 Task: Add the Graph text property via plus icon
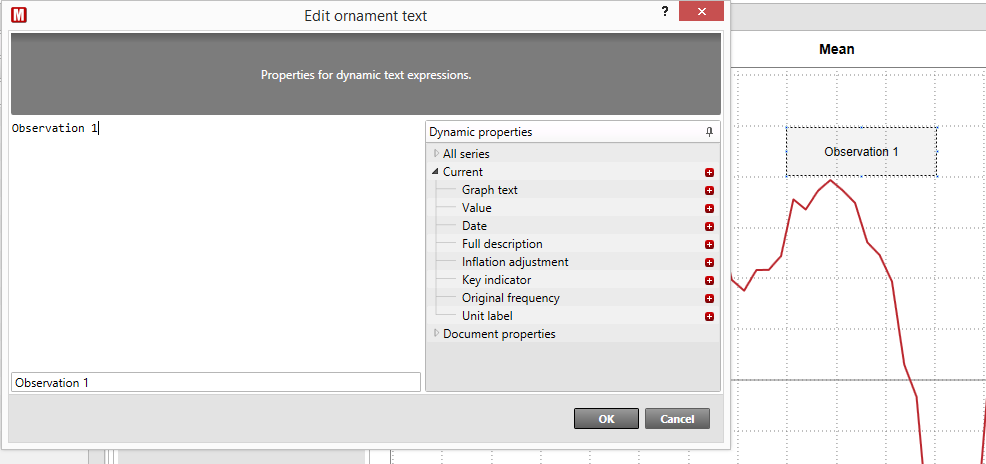click(709, 191)
